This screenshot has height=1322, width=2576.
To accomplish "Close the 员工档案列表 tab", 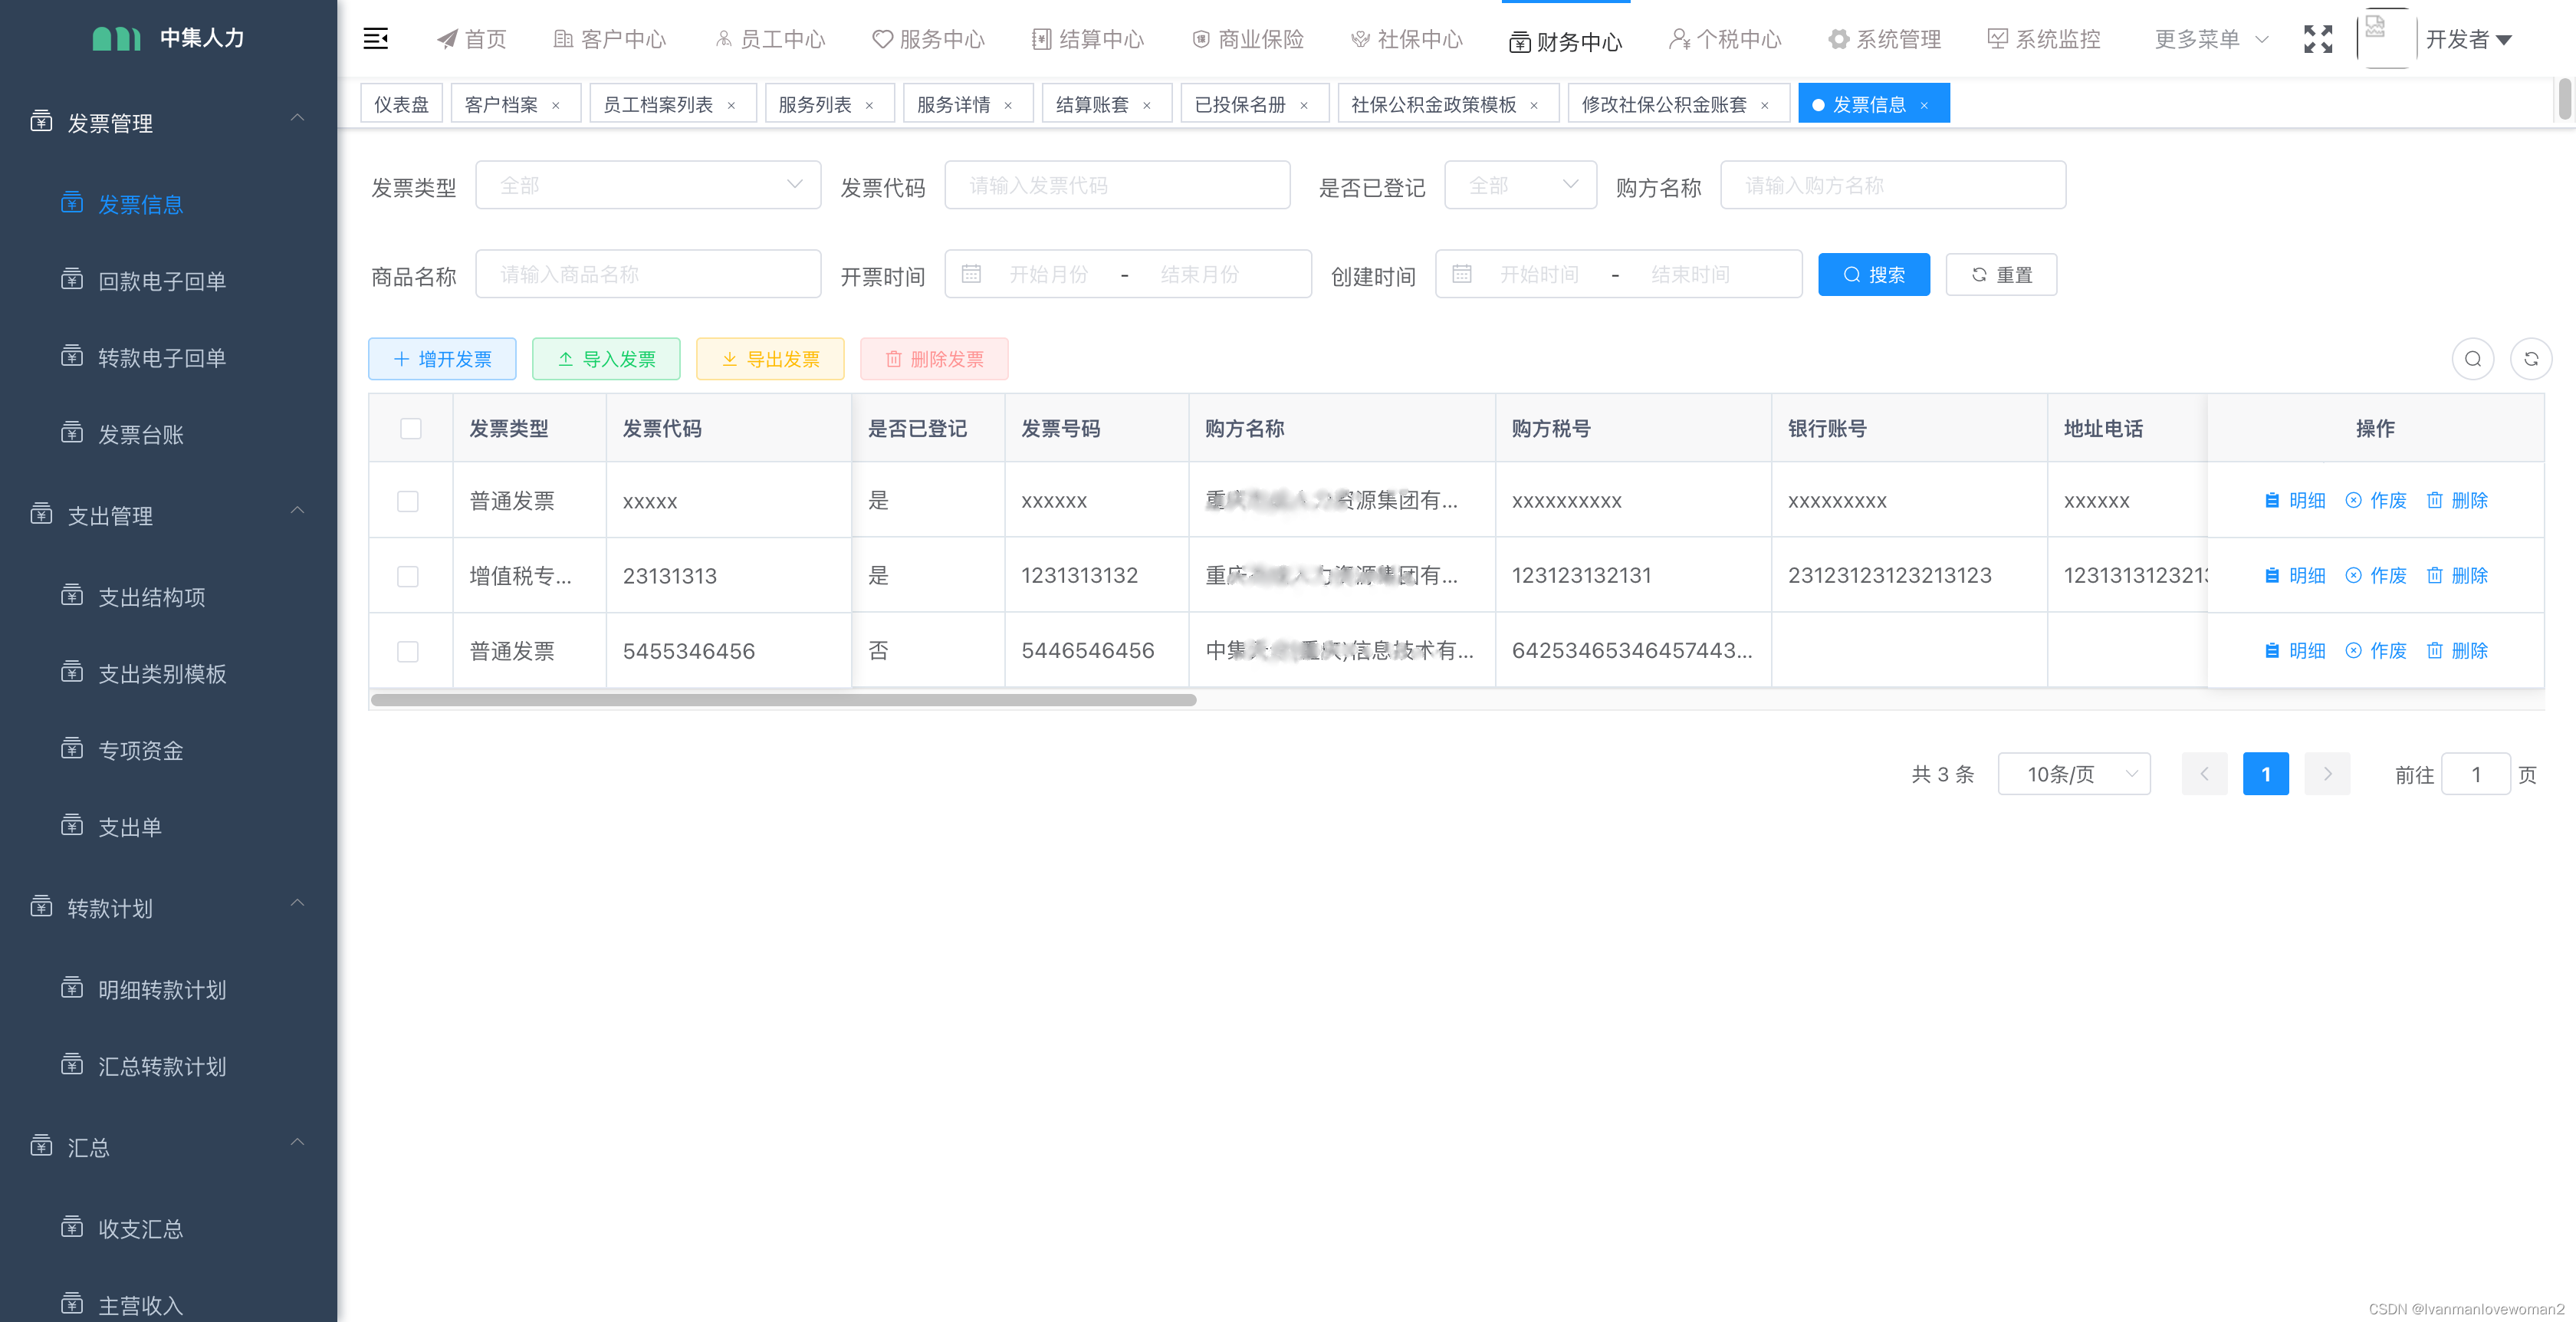I will 731,105.
